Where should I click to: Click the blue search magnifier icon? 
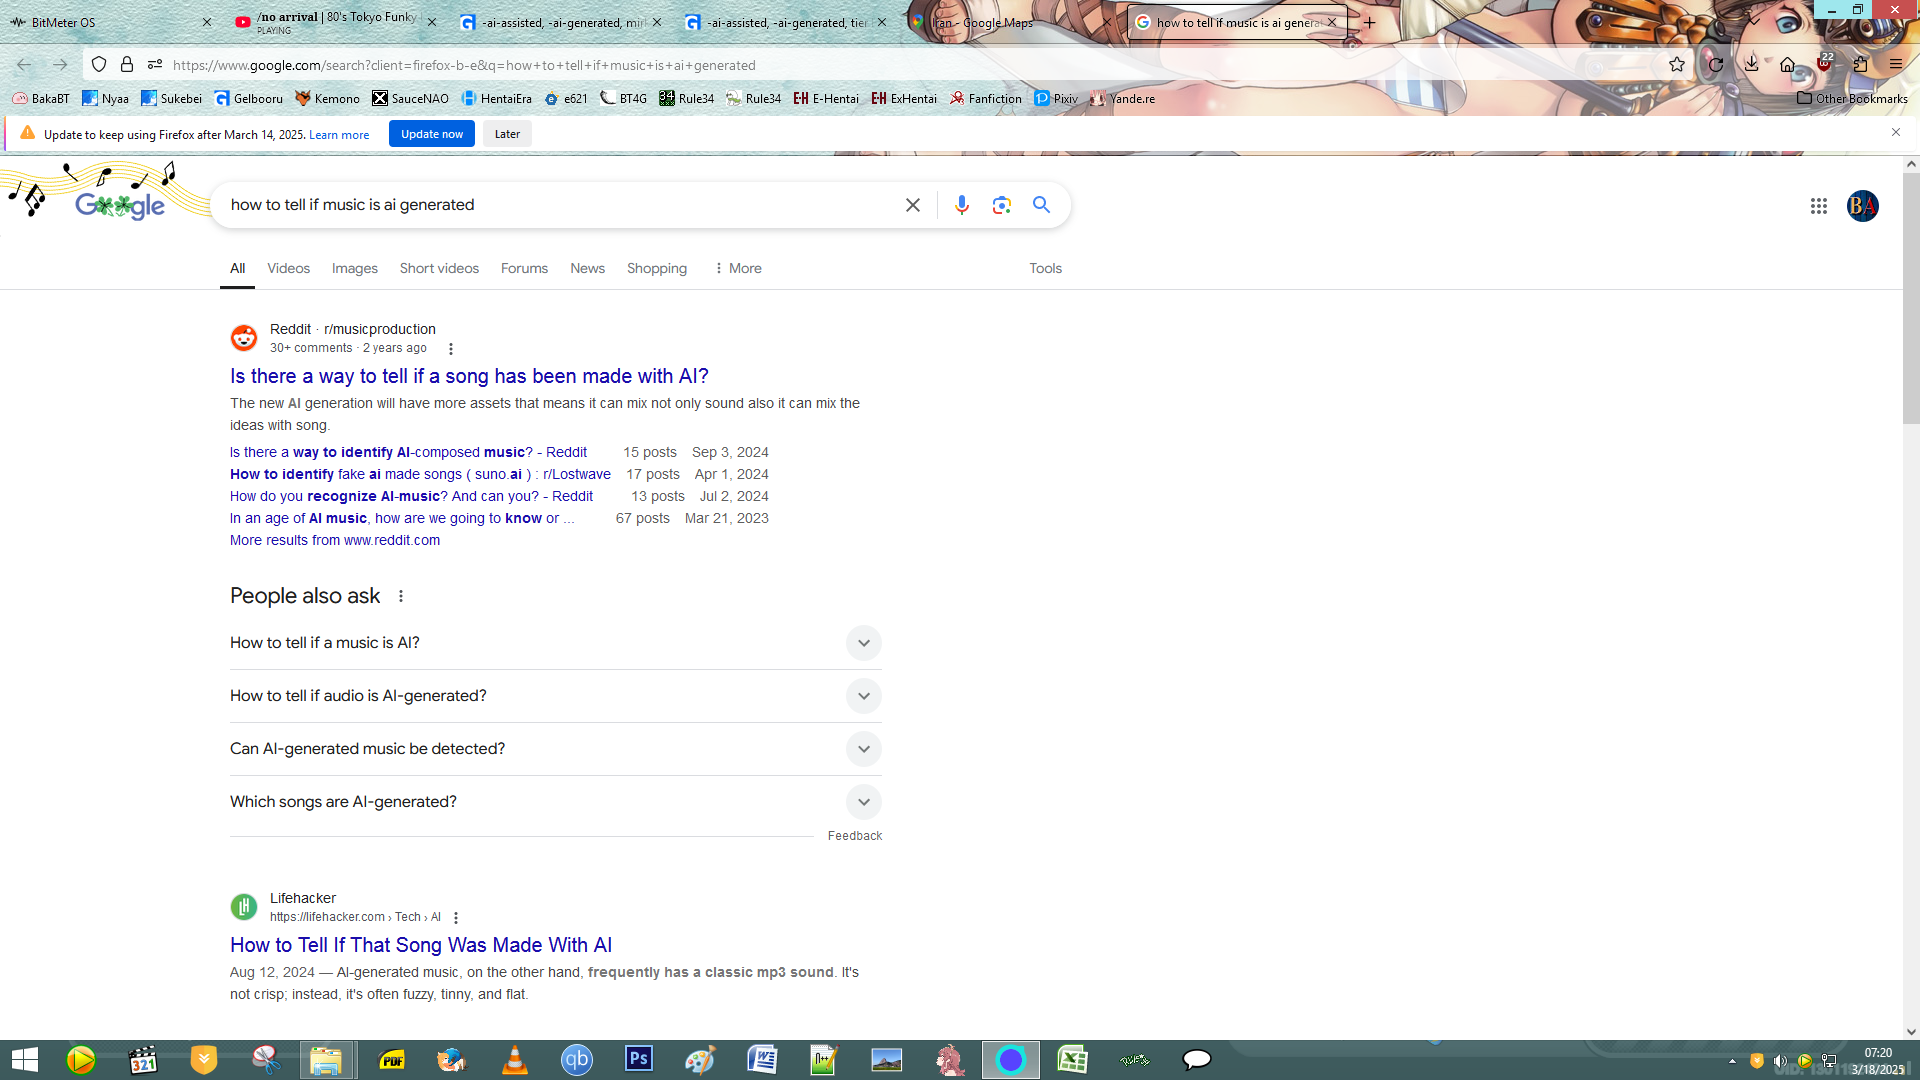(1041, 205)
